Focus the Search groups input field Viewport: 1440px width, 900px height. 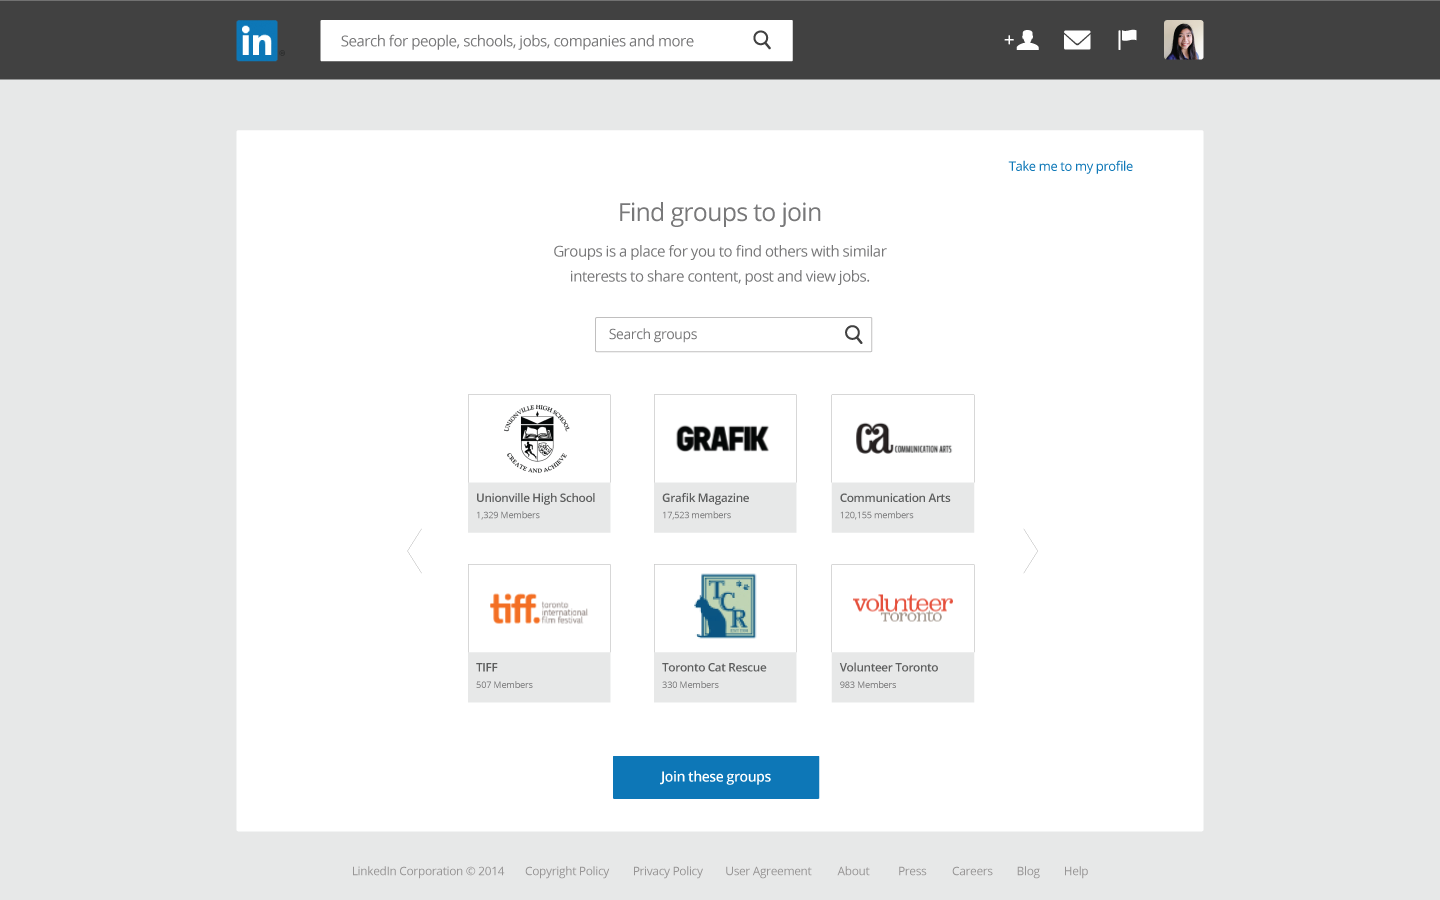733,334
